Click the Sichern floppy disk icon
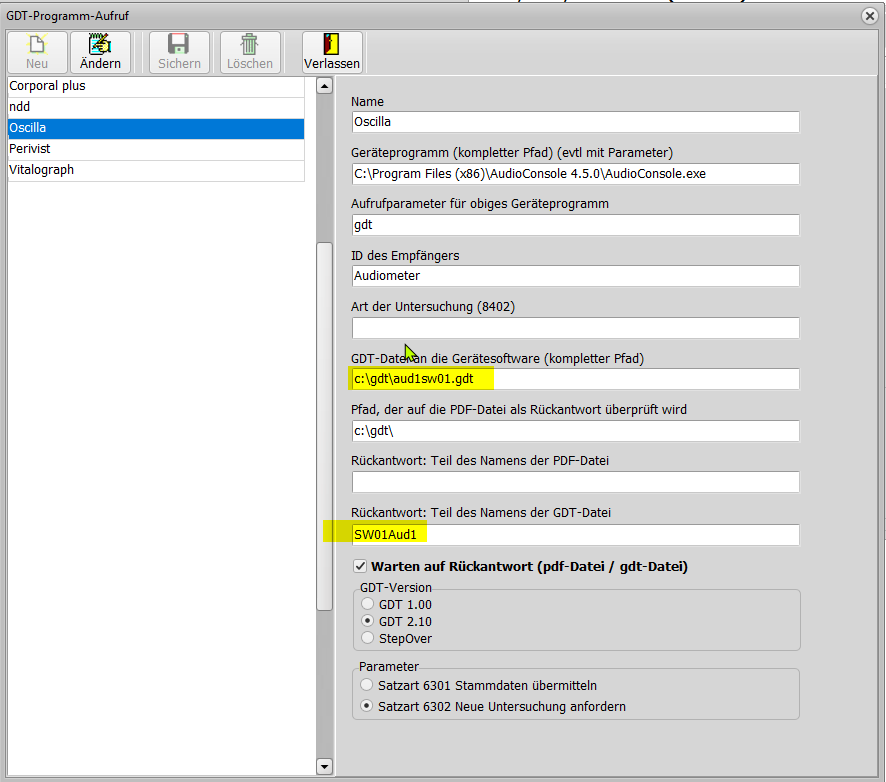 [x=179, y=44]
